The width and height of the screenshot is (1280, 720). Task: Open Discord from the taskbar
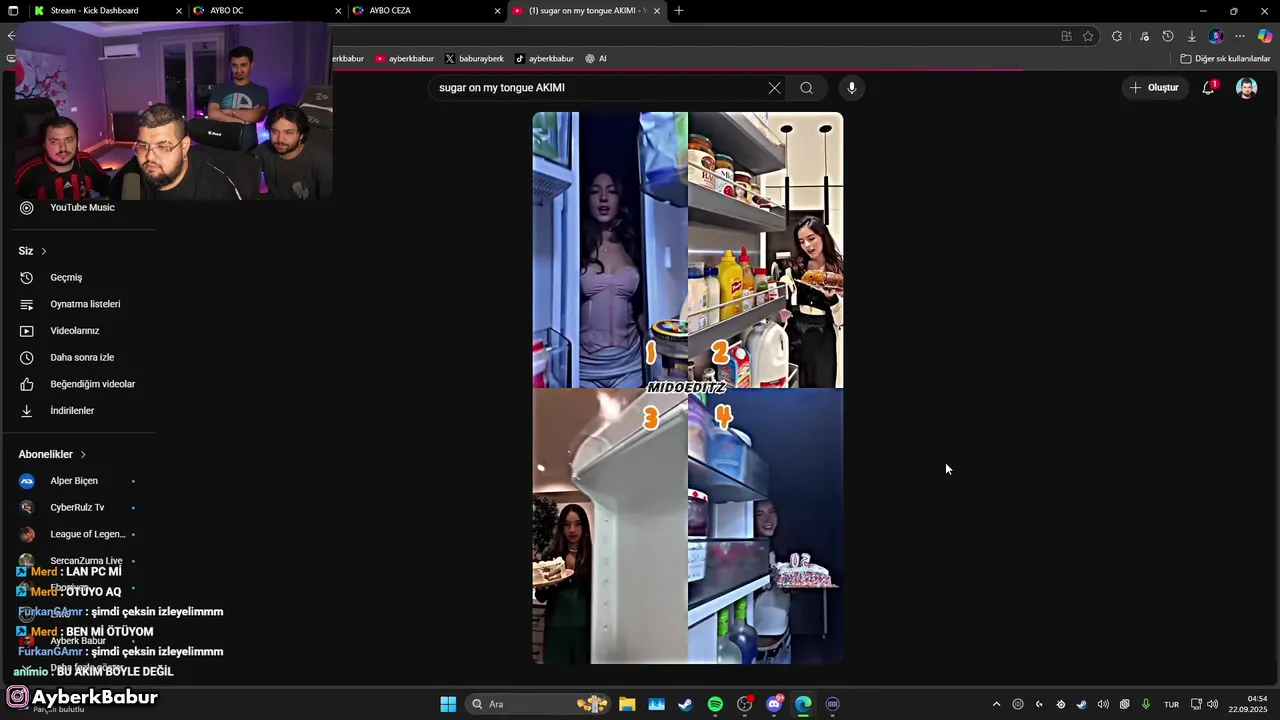click(x=774, y=704)
